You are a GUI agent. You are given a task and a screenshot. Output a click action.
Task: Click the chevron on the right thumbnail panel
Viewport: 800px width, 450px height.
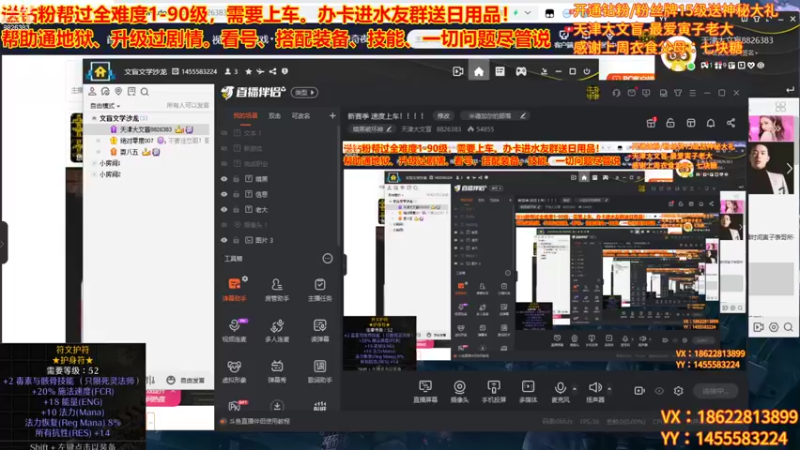pos(789,168)
